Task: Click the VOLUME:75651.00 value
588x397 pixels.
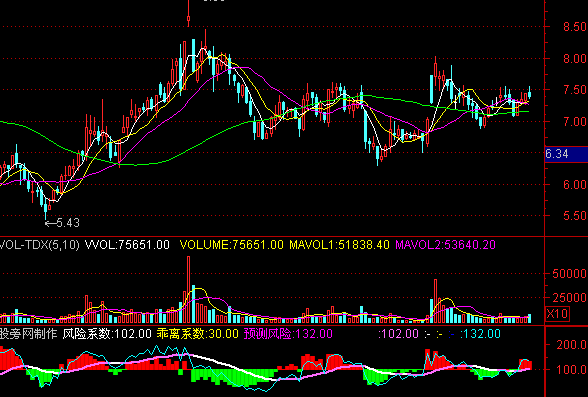Action: [x=231, y=245]
